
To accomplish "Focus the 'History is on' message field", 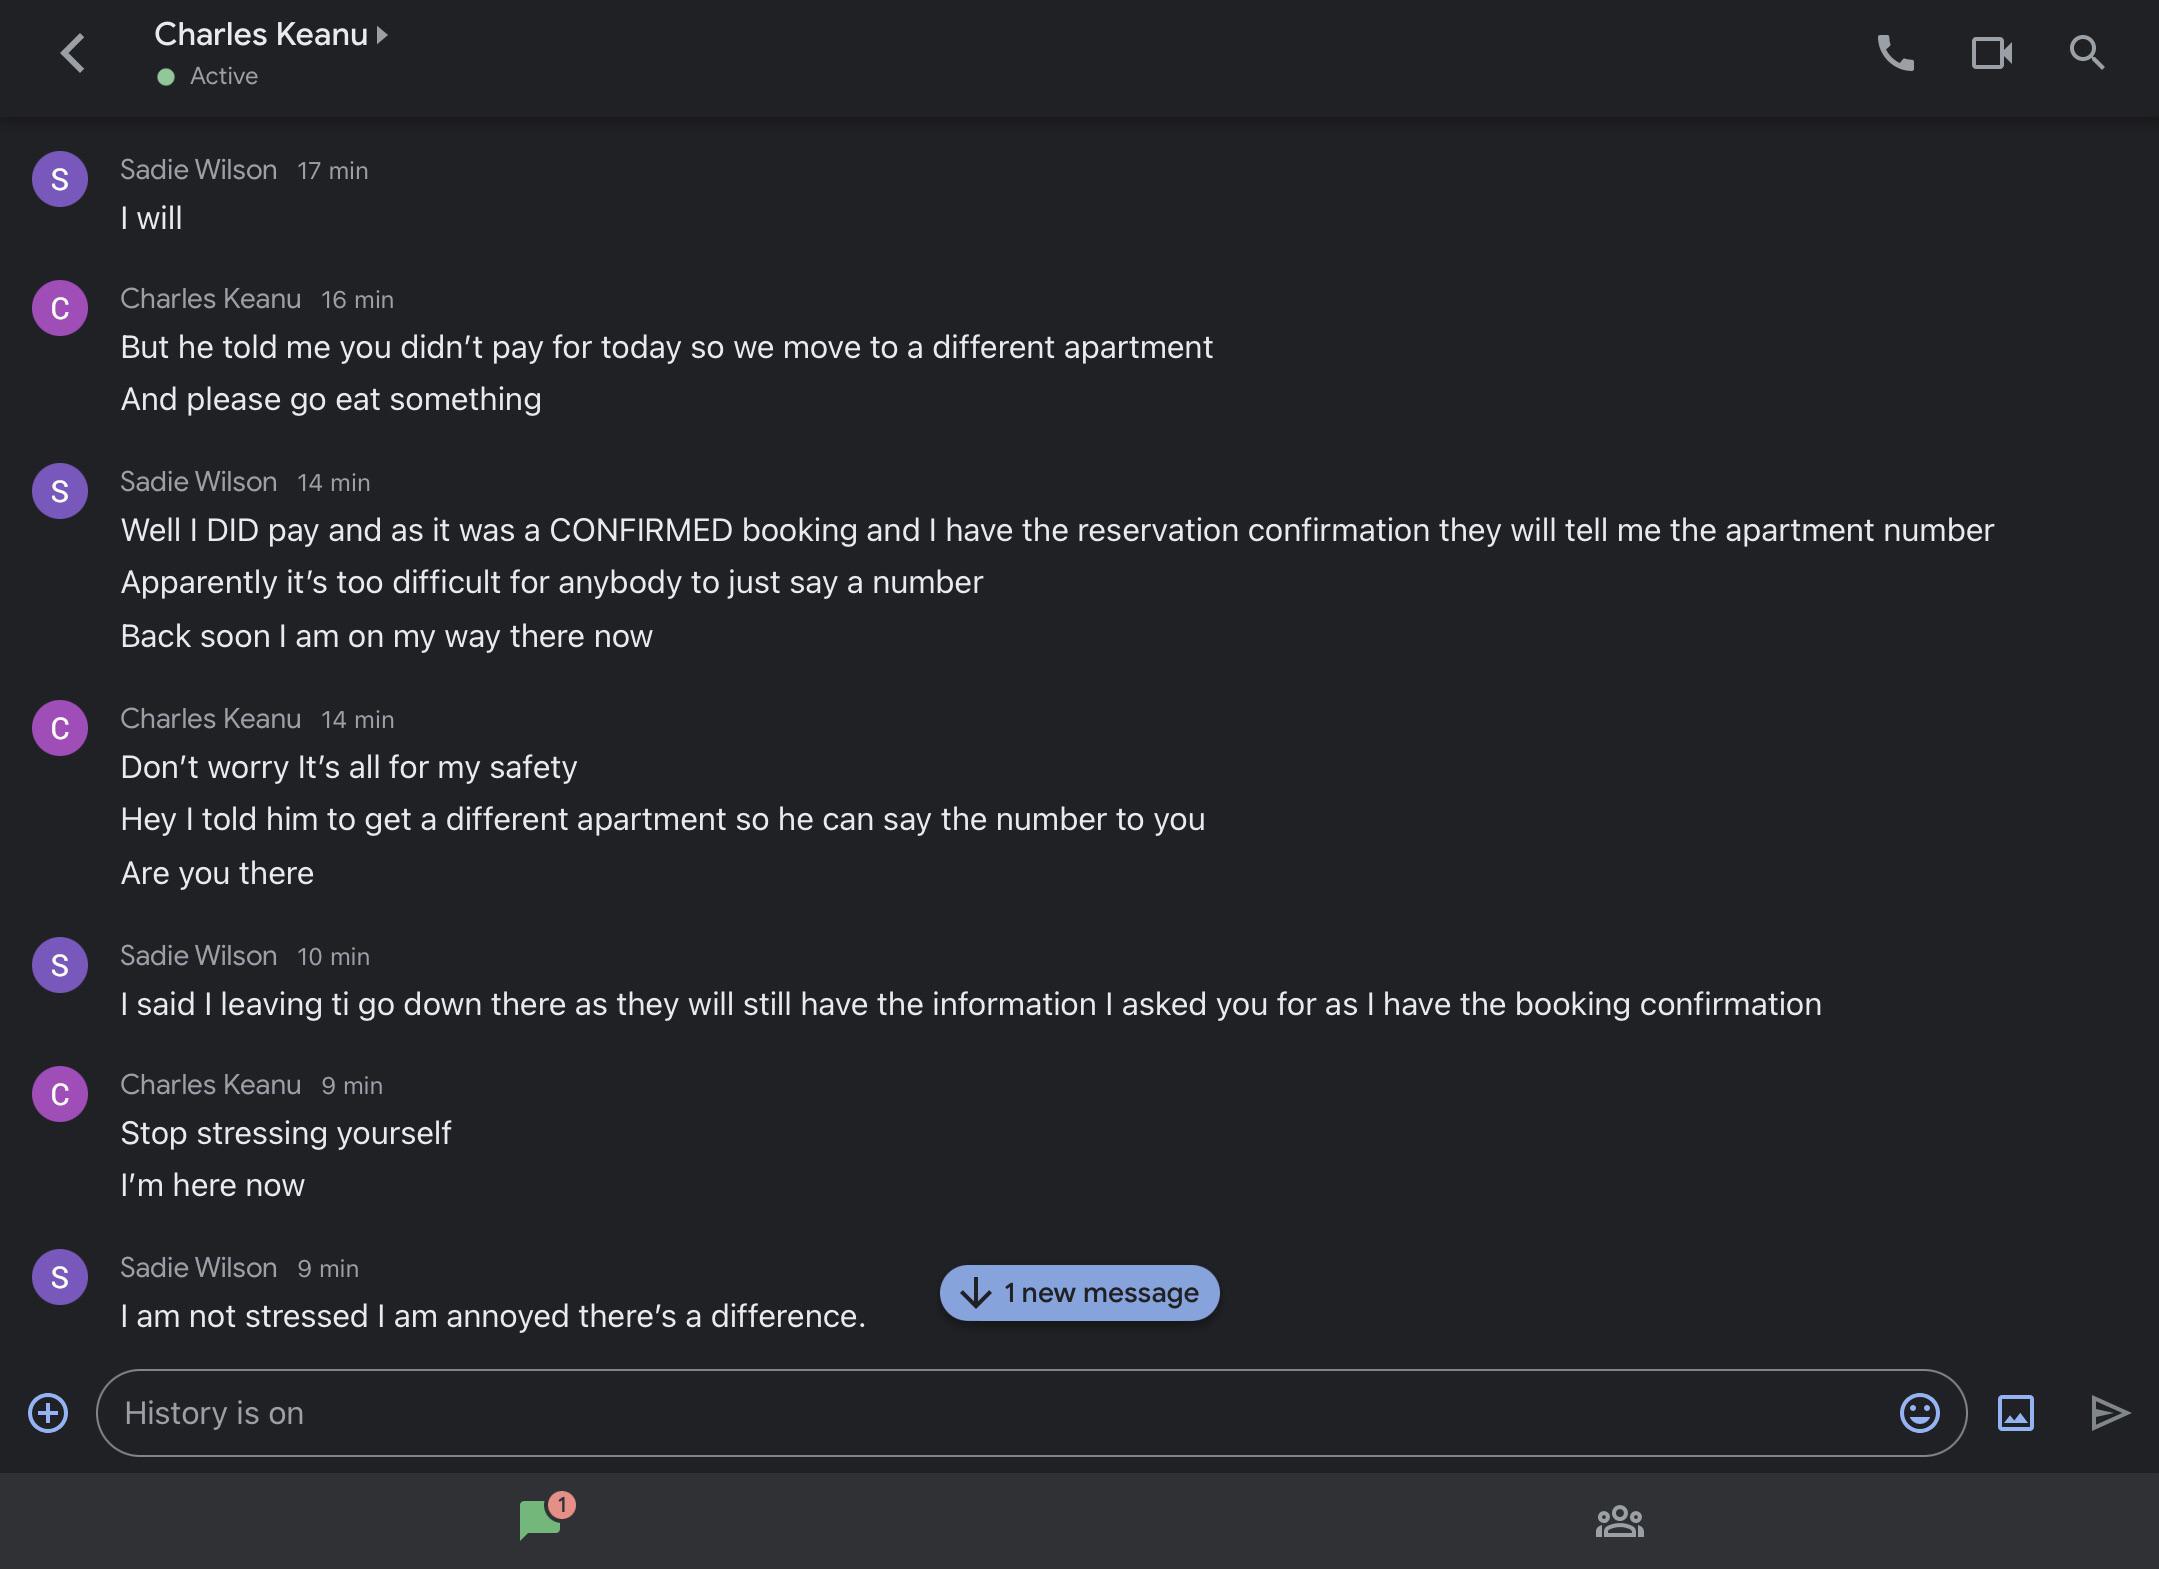I will [1000, 1413].
